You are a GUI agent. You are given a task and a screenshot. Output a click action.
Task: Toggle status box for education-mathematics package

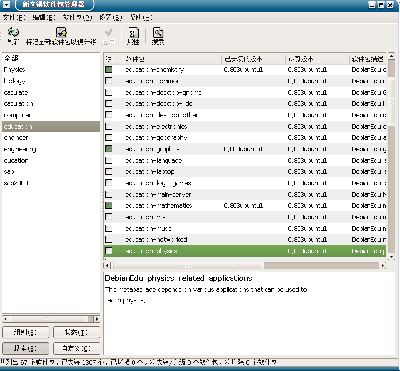point(109,206)
